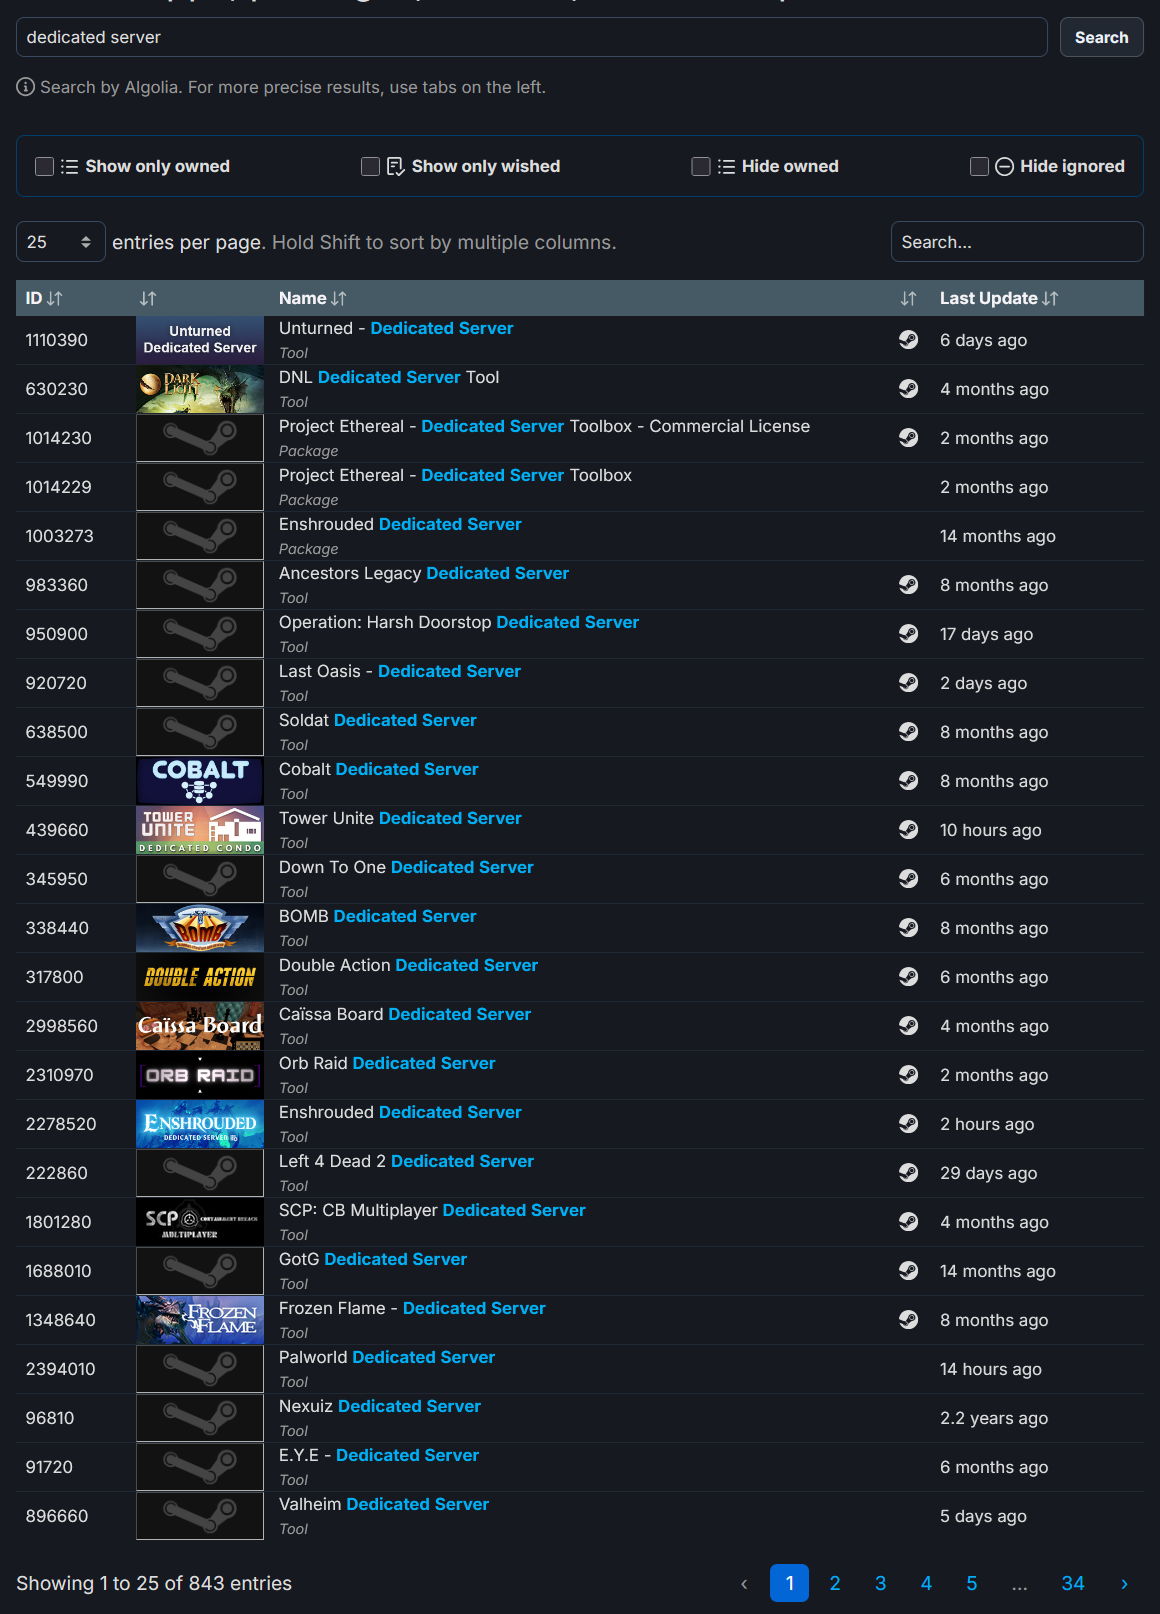Sort table by Name column
1160x1614 pixels.
(x=313, y=298)
